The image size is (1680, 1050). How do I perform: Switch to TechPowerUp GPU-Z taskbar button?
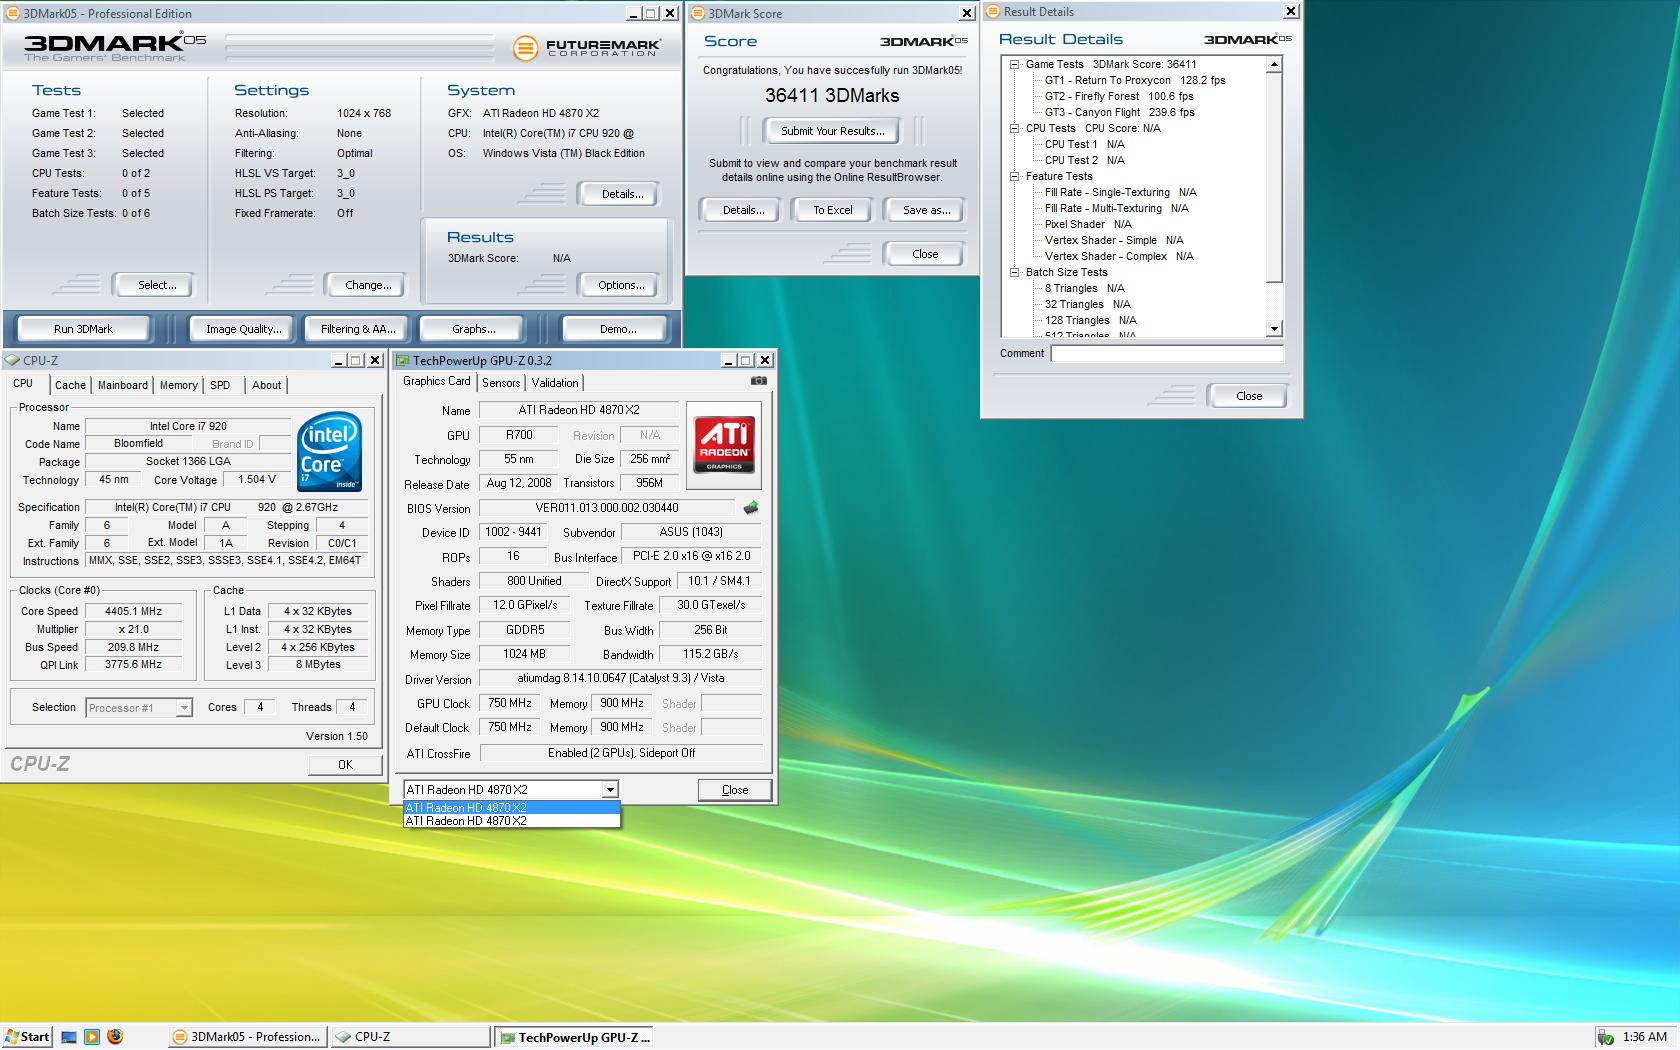click(x=574, y=1037)
